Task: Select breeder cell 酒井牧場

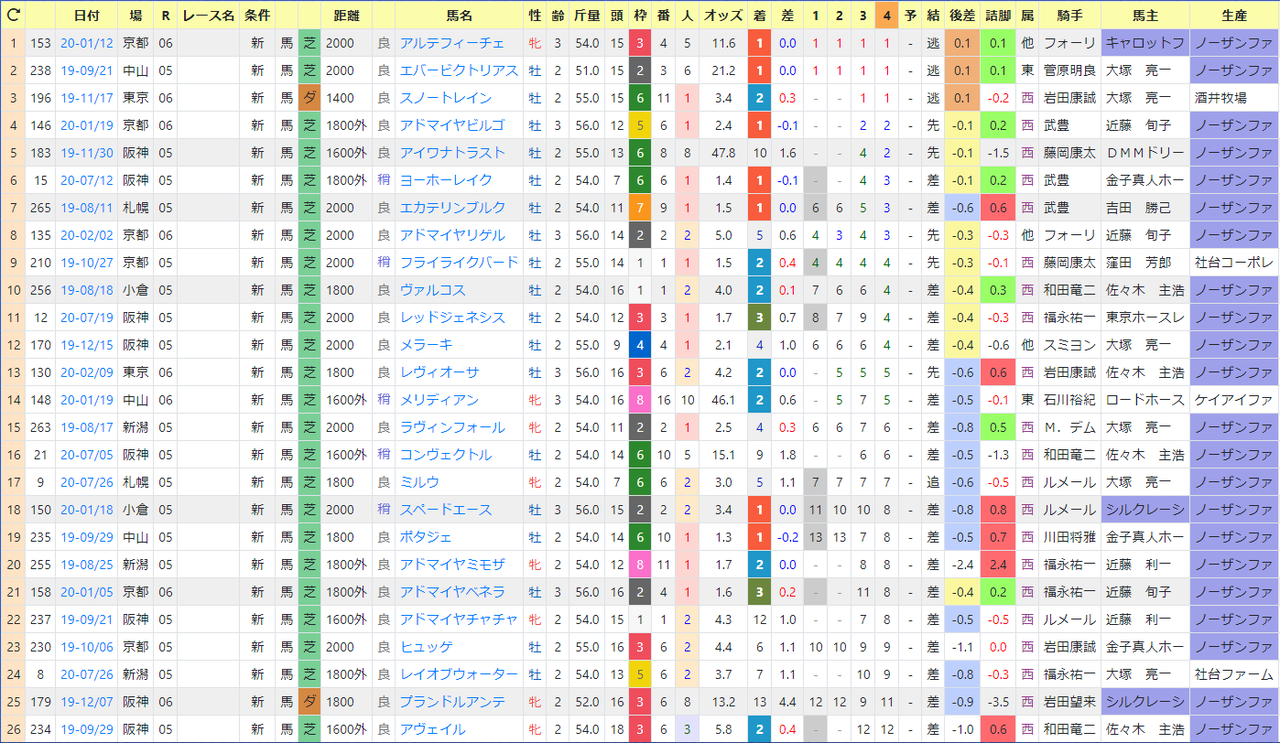Action: pos(1234,98)
